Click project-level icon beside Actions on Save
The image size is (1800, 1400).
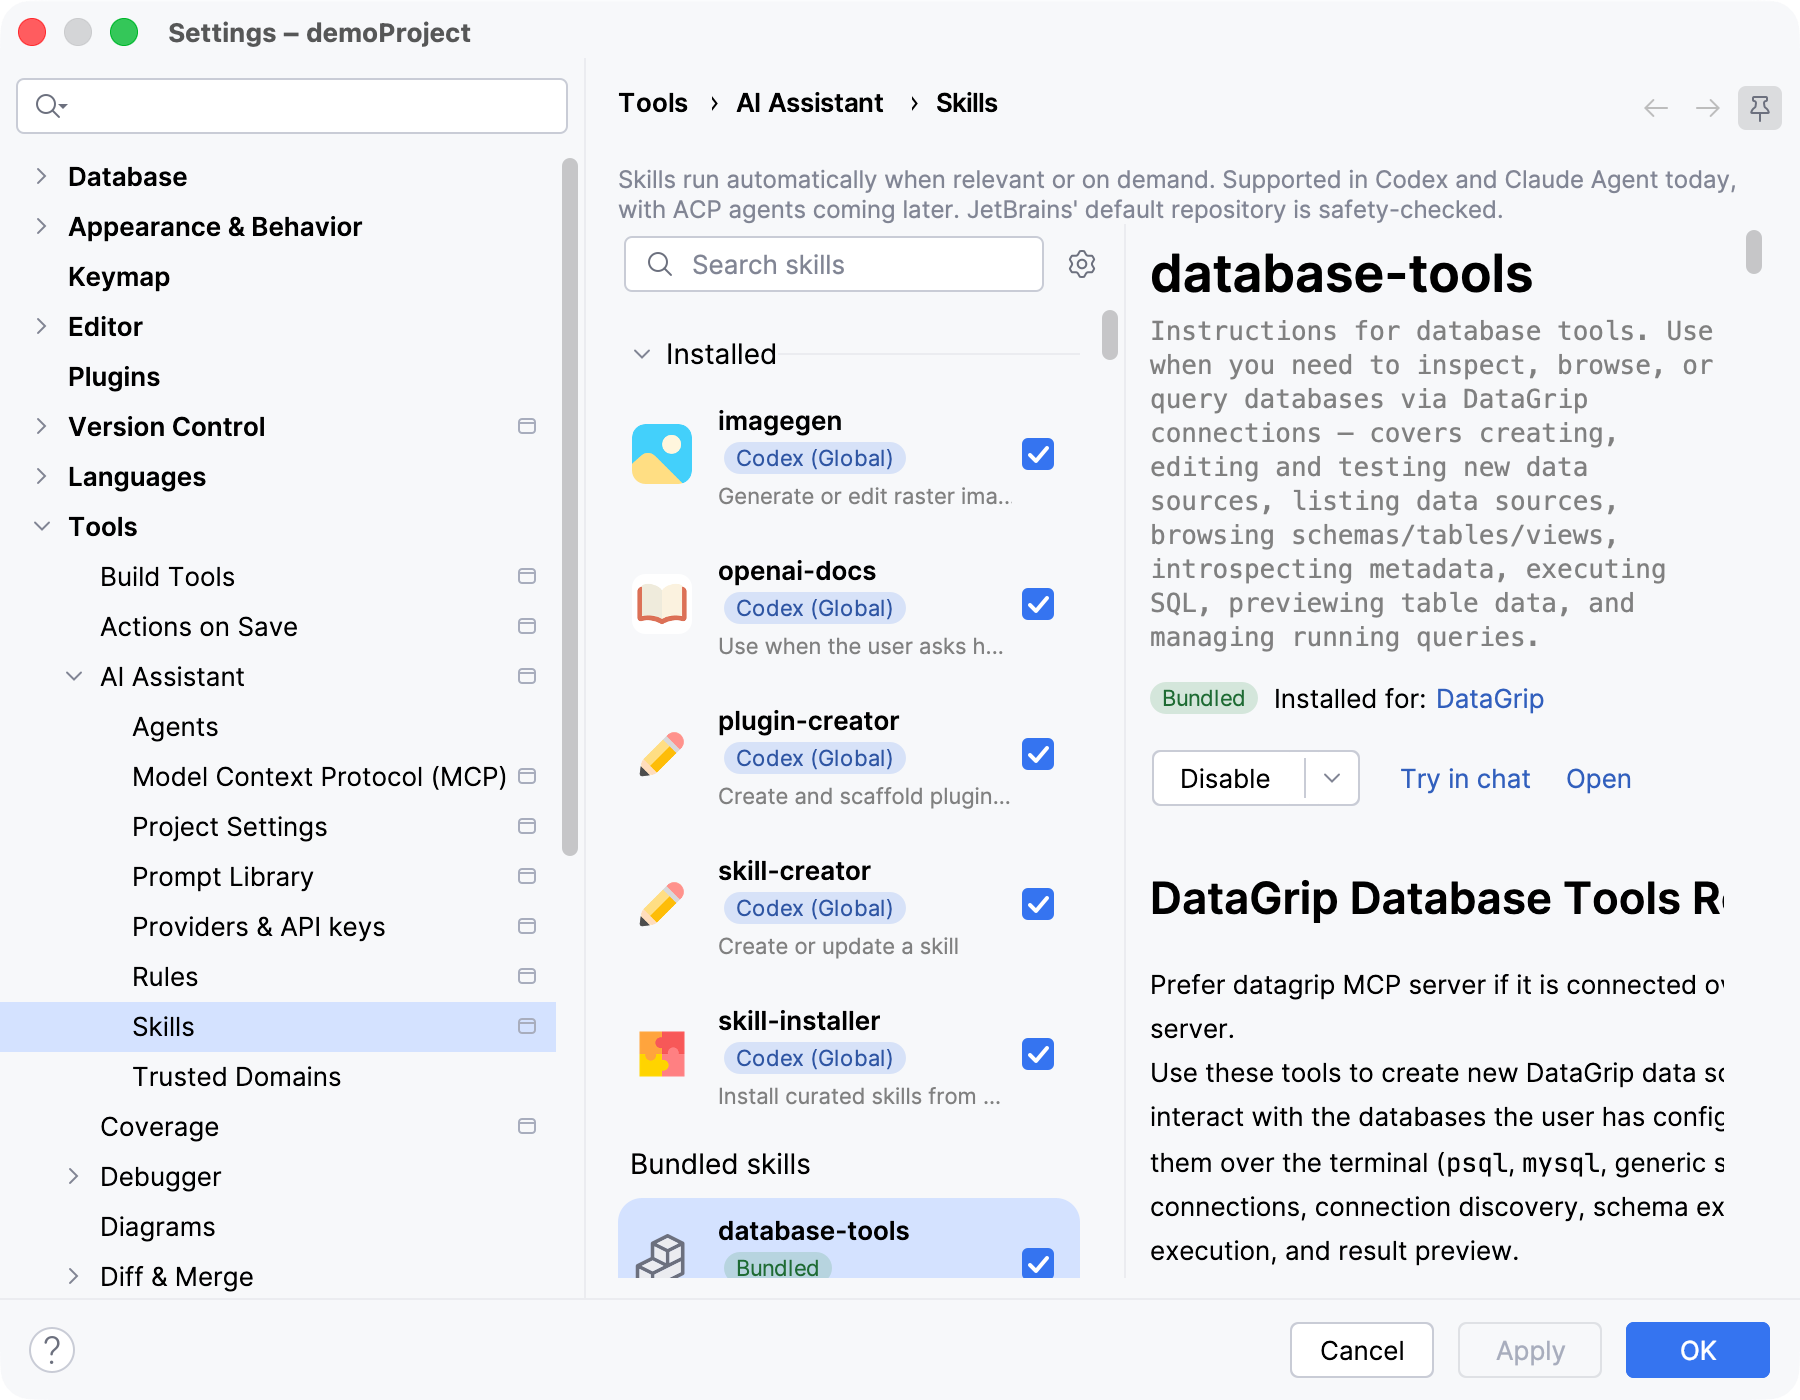tap(527, 626)
